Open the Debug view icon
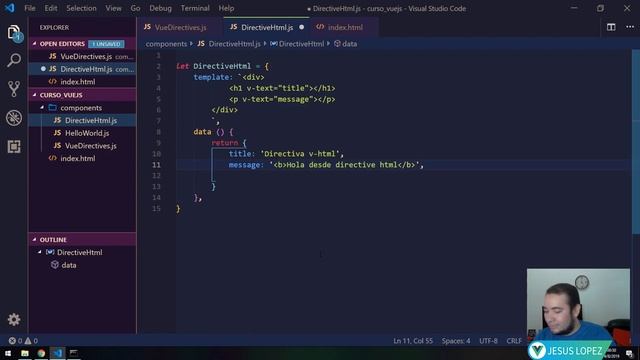Screen dimensions: 640x360 click(x=14, y=118)
